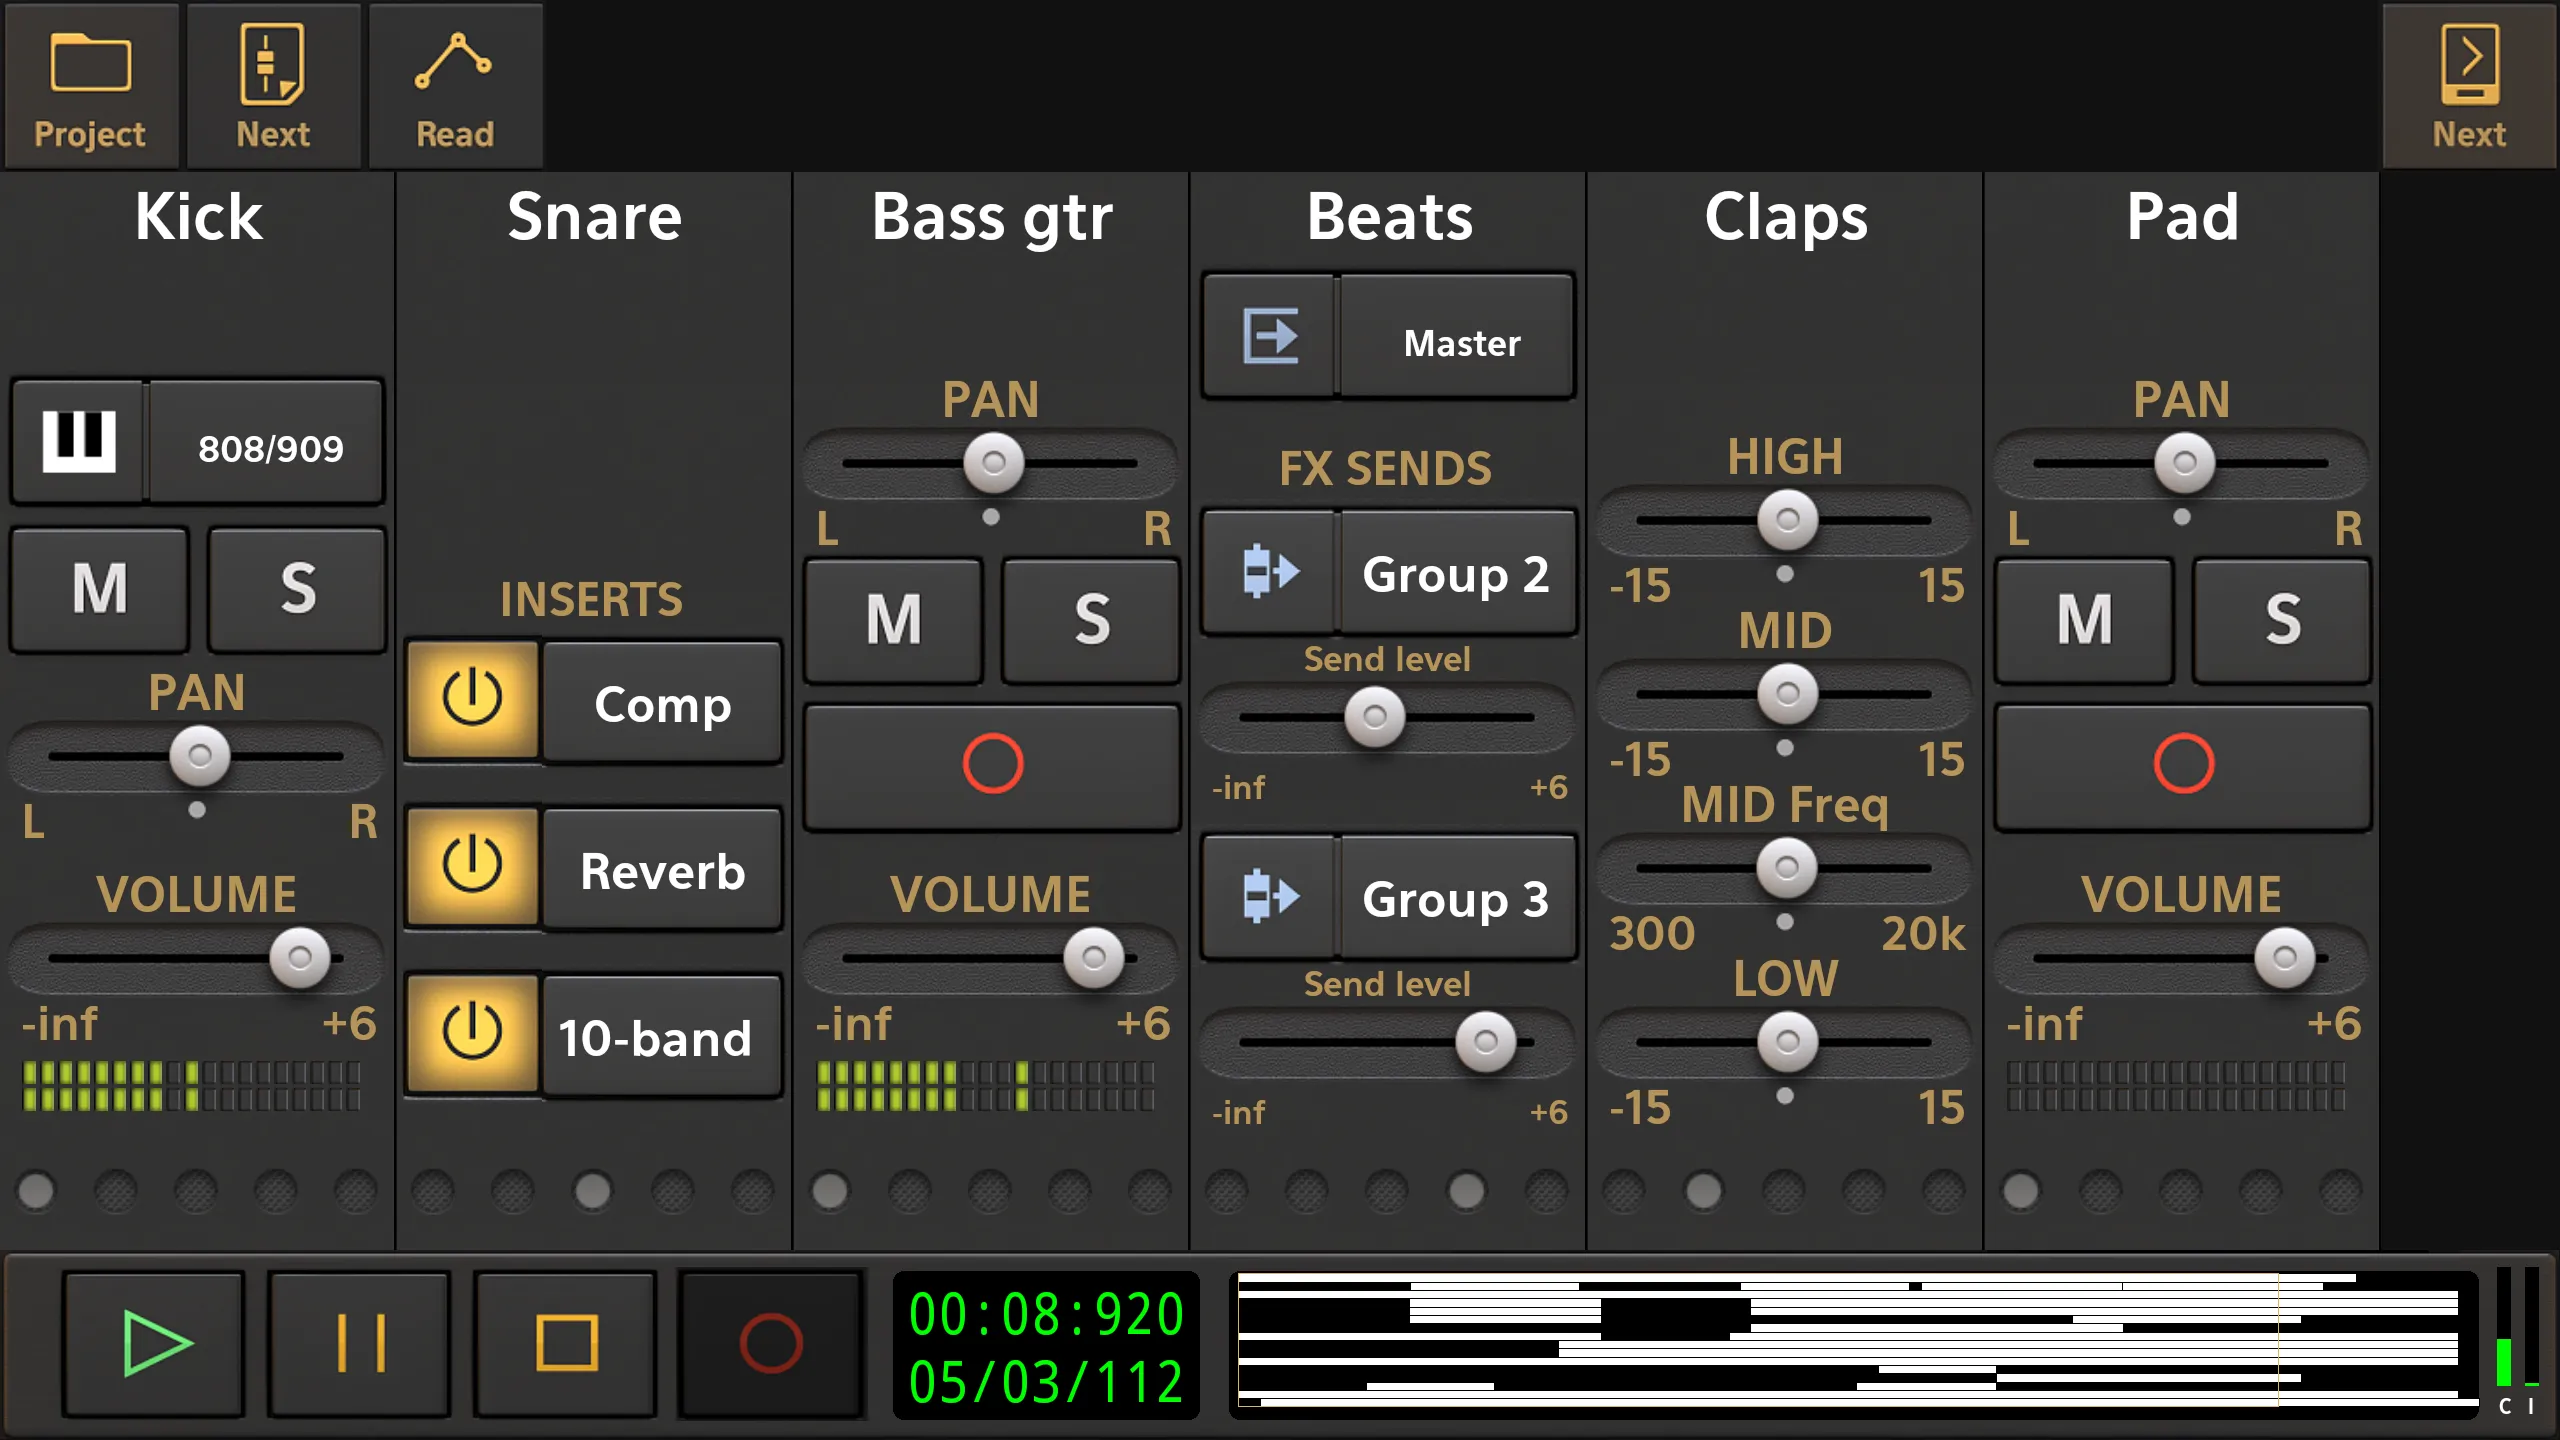Click the Beats output routing arrow icon
This screenshot has width=2560, height=1440.
coord(1270,336)
